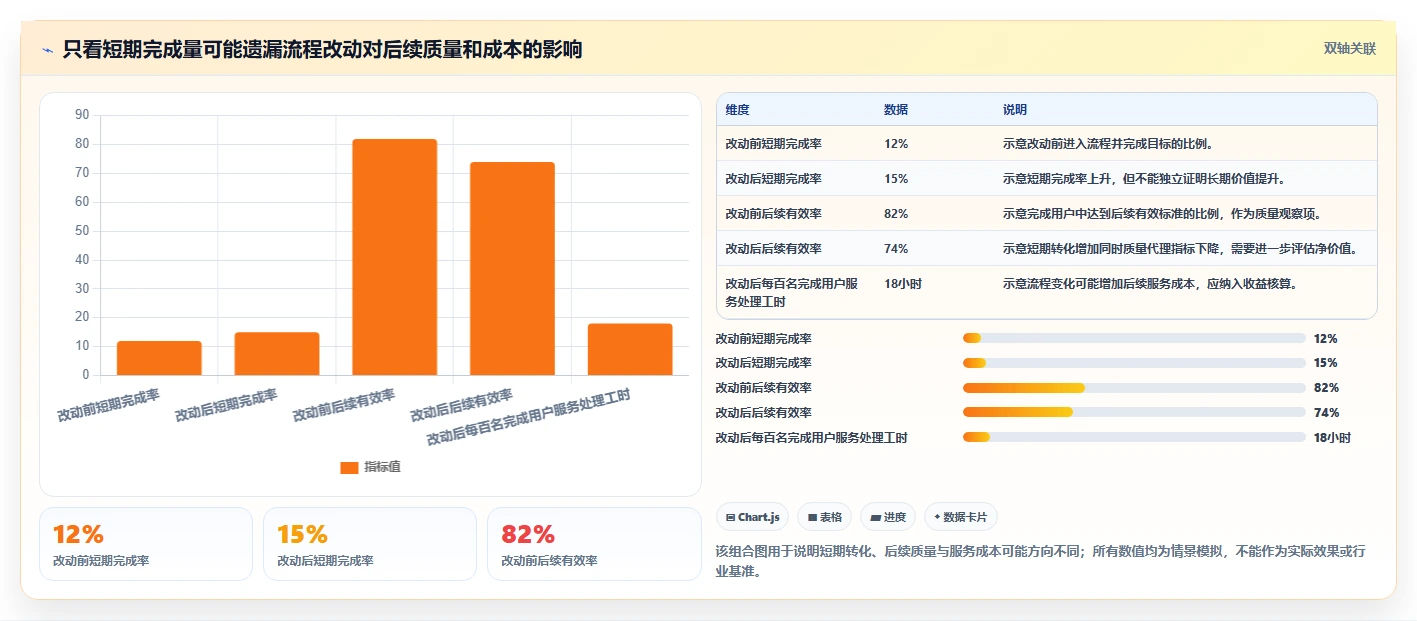Click the card title 只看短期完成量可能遗漏流程改动

coord(322,49)
